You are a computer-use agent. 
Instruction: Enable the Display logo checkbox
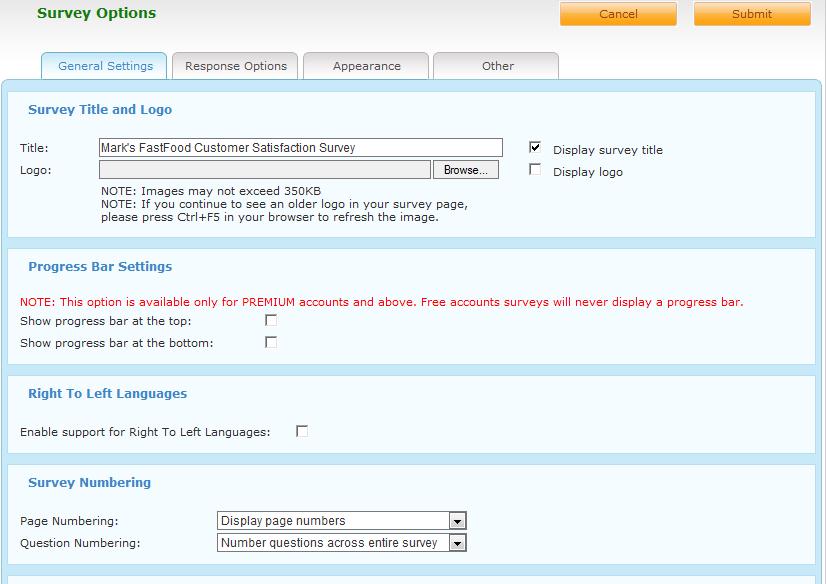(535, 170)
